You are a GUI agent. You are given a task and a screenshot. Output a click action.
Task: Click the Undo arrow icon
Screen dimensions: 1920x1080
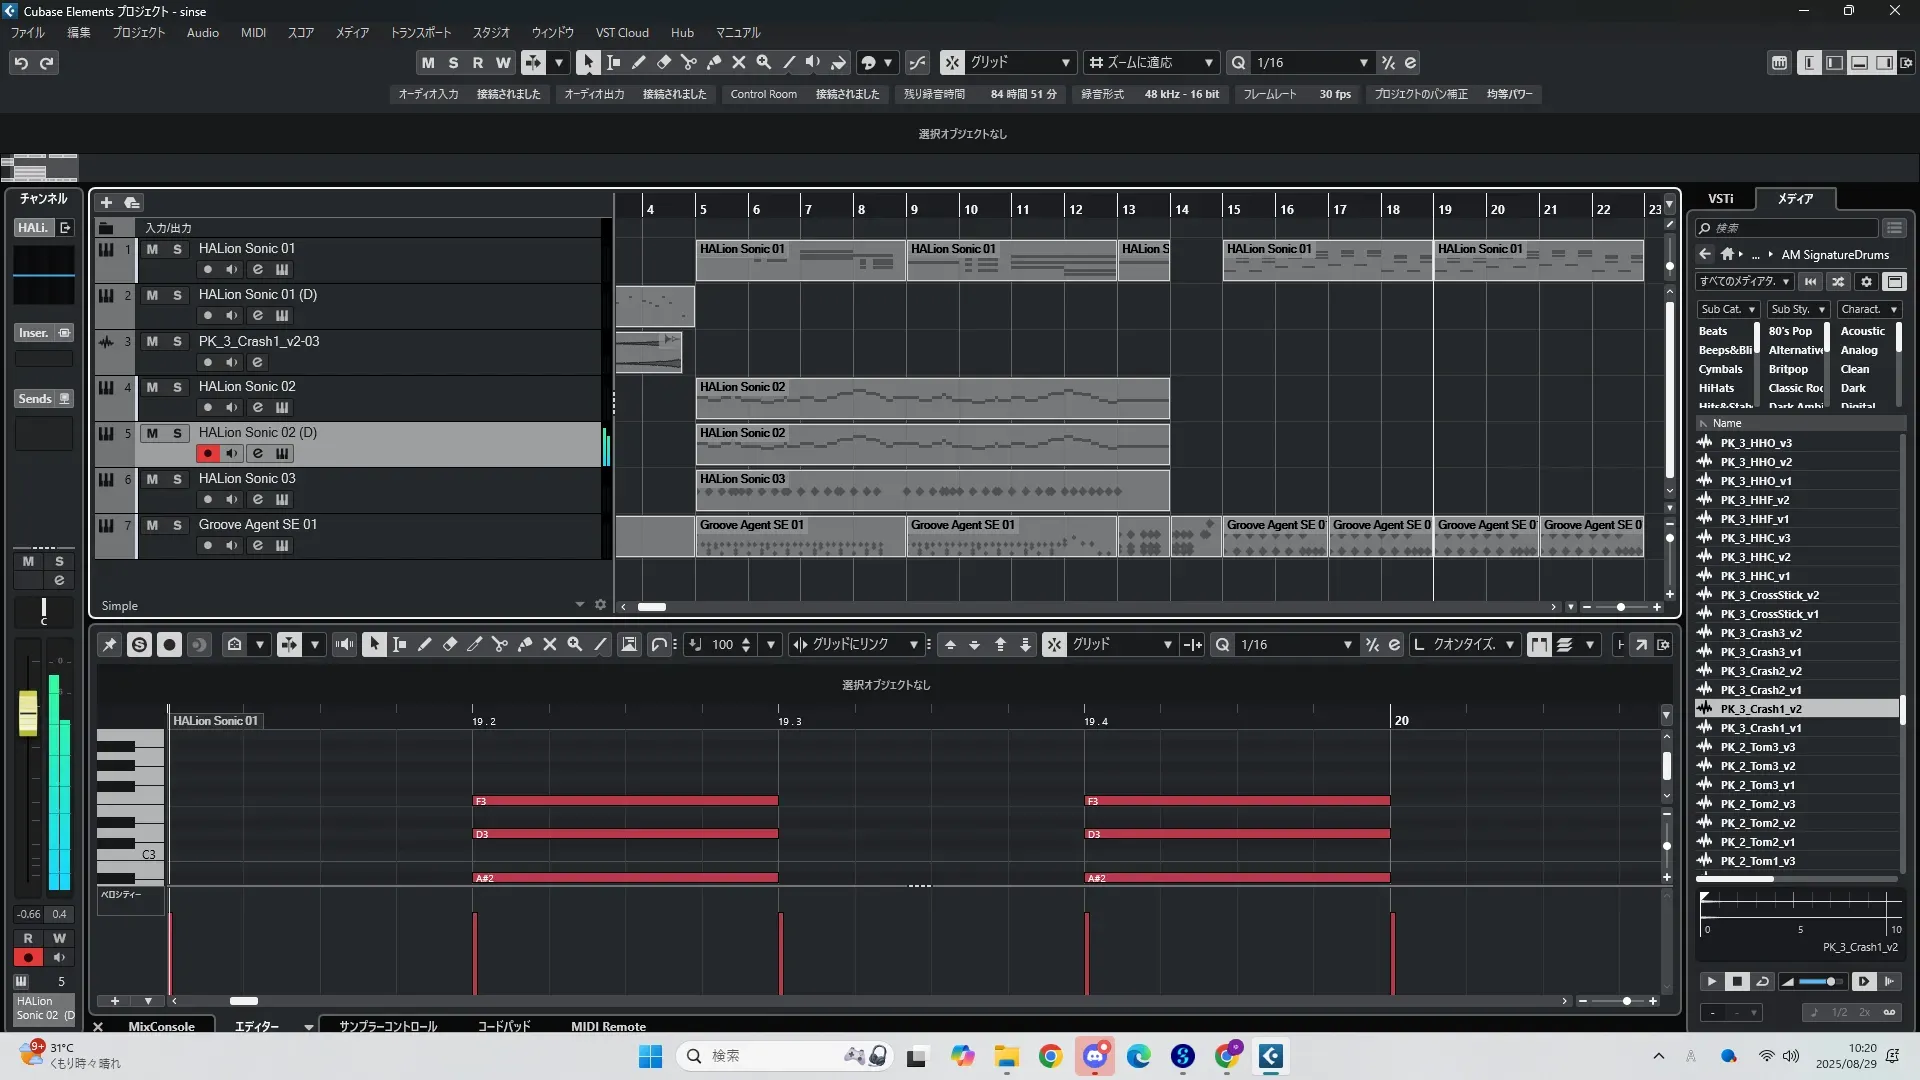click(21, 63)
